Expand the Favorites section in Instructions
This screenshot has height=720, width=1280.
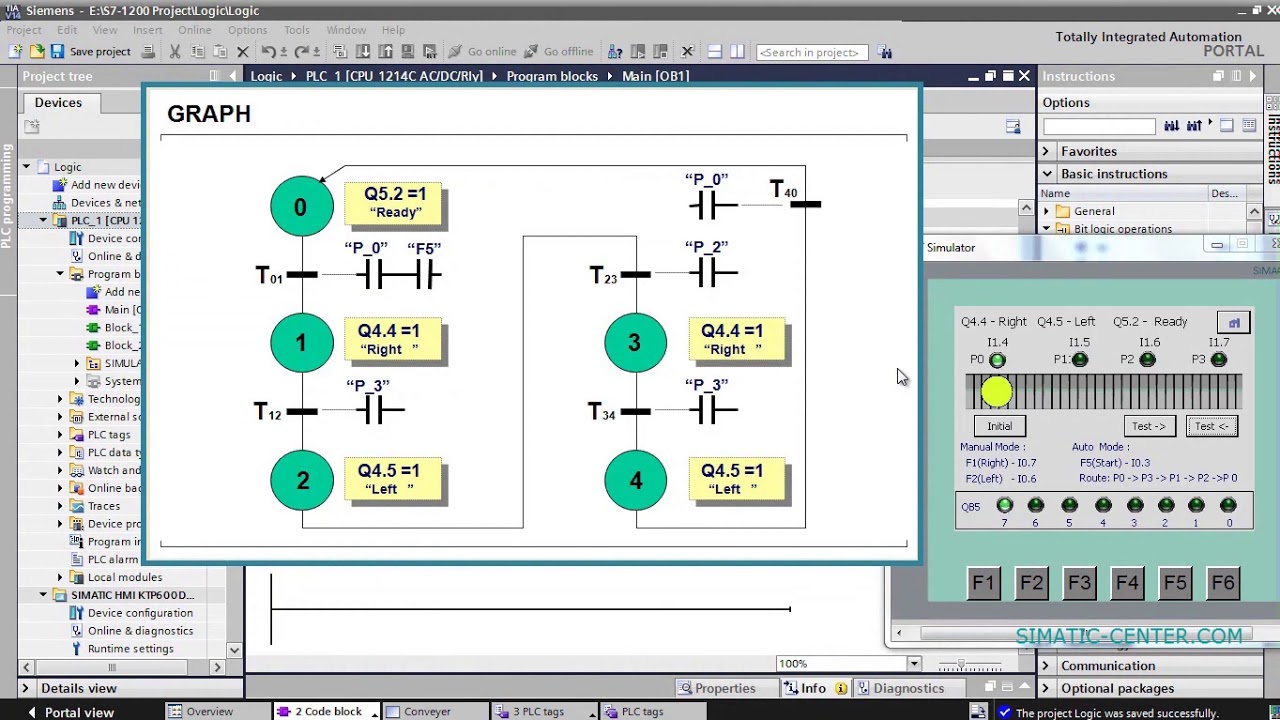pyautogui.click(x=1046, y=151)
